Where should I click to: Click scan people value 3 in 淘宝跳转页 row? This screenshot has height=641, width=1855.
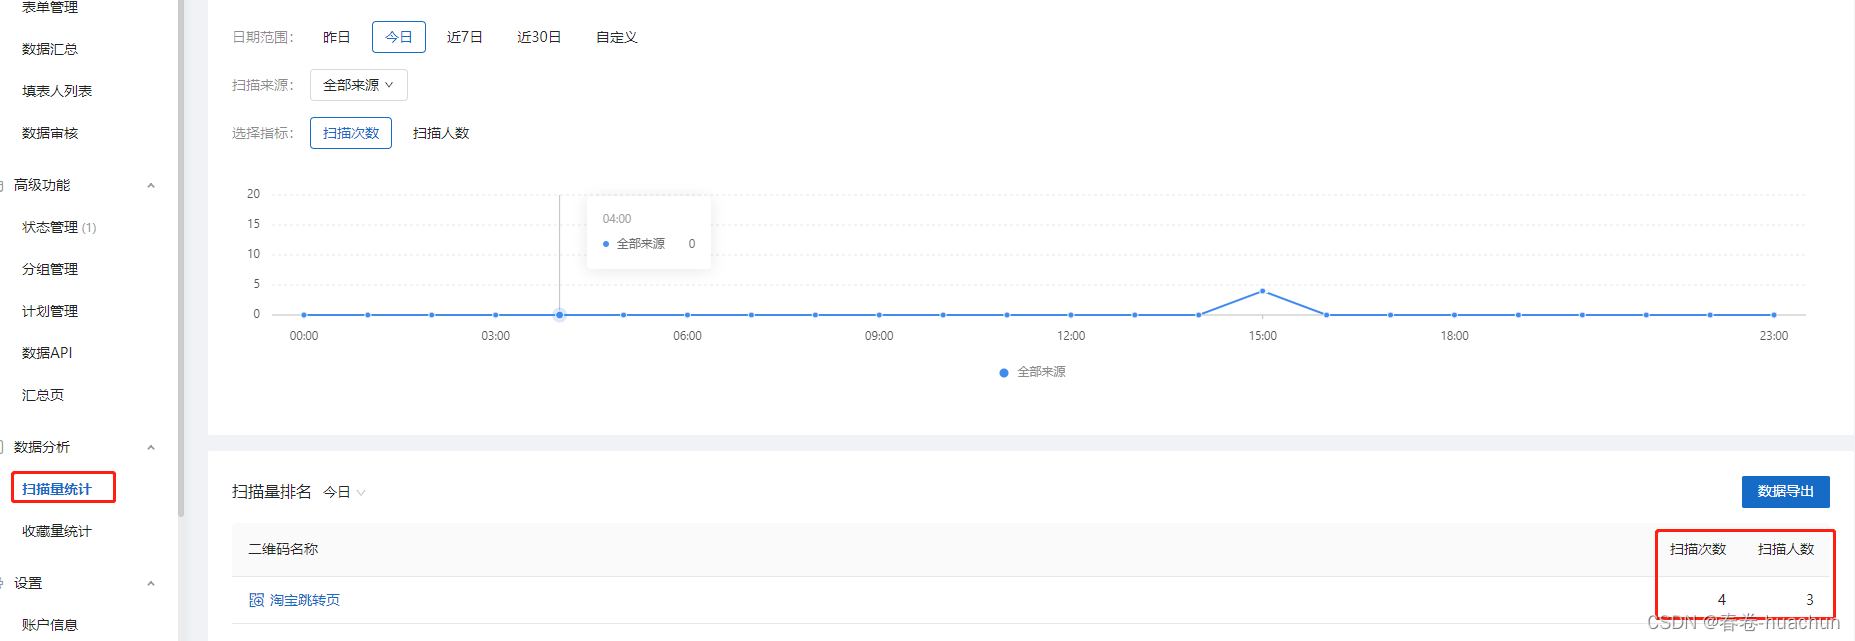coord(1810,600)
